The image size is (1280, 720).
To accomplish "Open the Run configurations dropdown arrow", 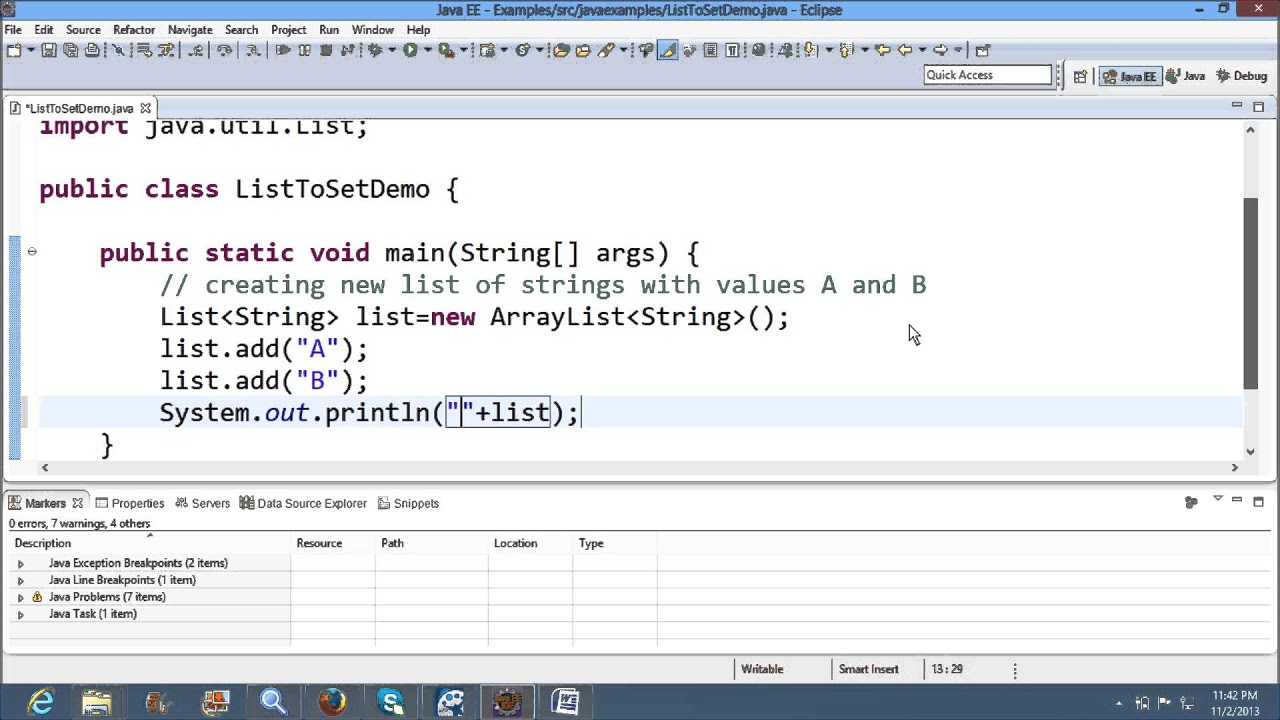I will click(x=427, y=50).
